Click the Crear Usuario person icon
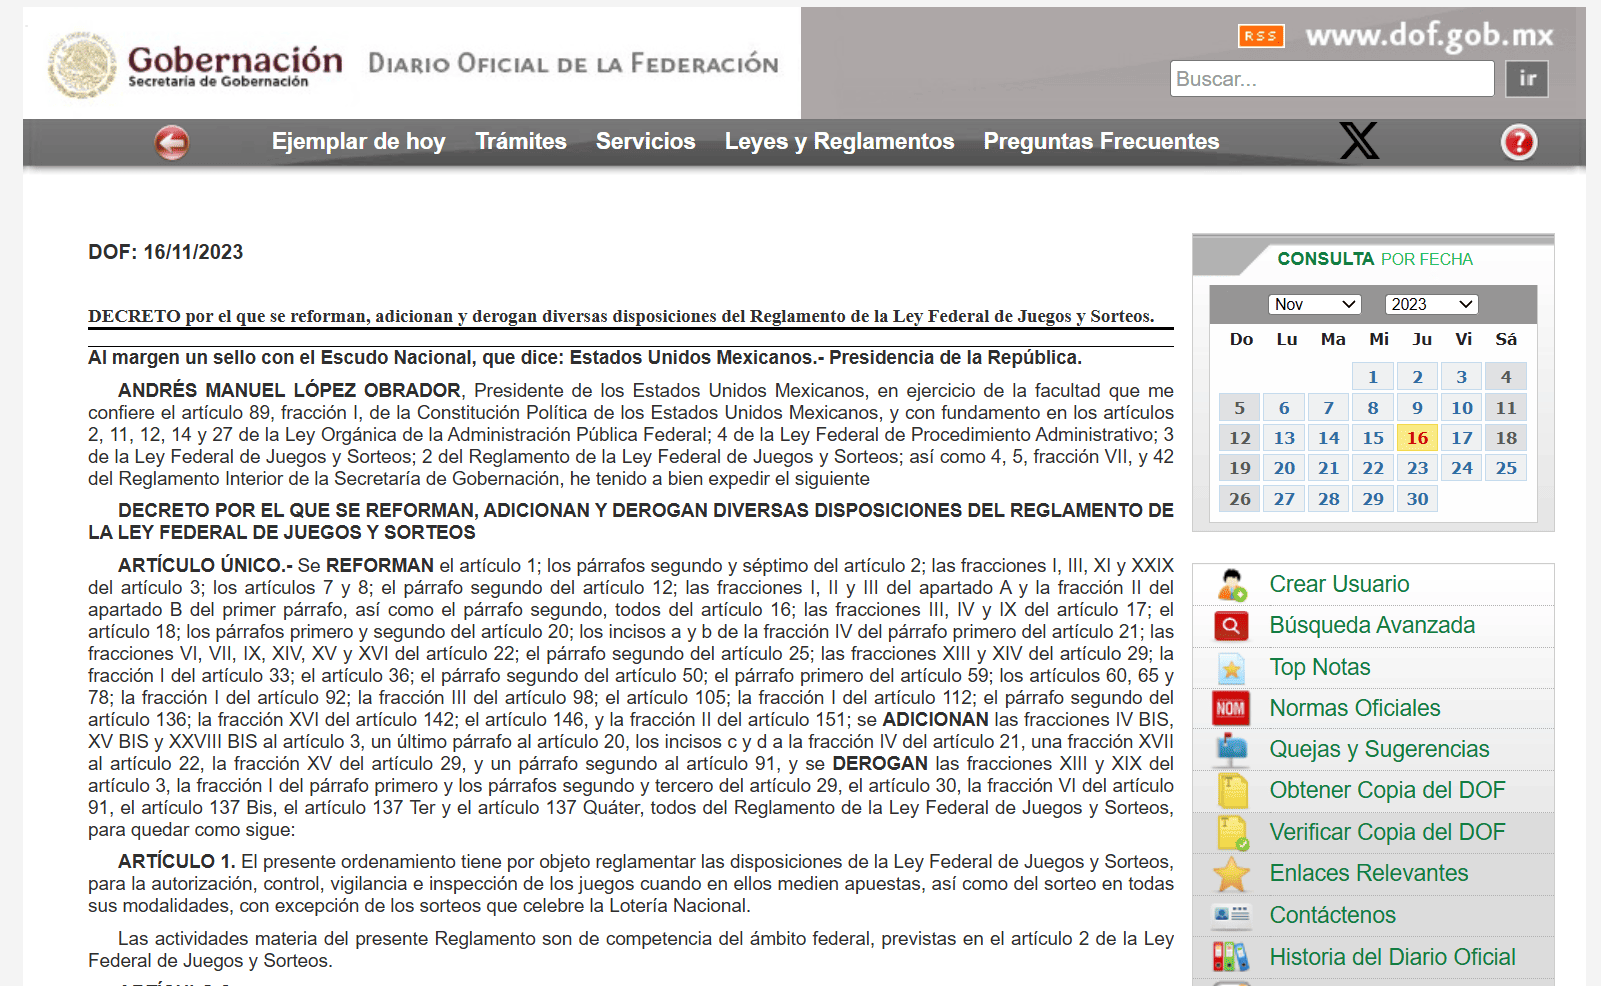The height and width of the screenshot is (986, 1601). click(1232, 584)
